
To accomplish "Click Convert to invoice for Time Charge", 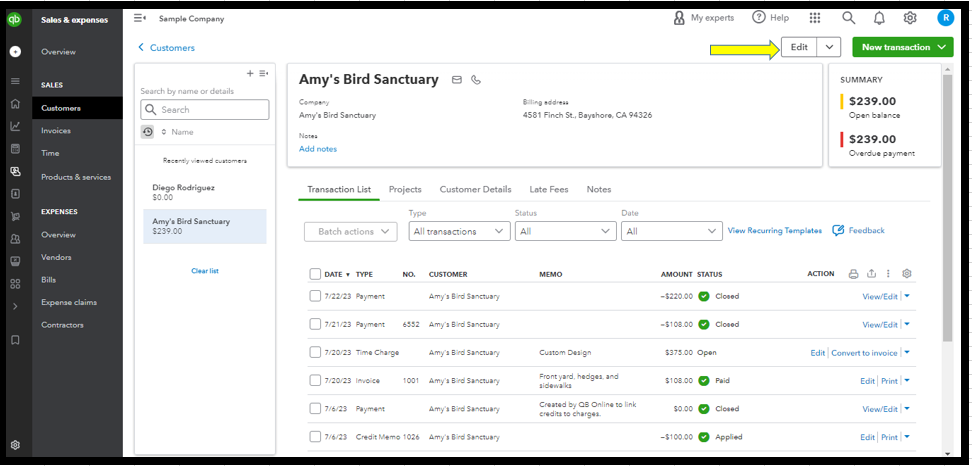I will pyautogui.click(x=864, y=353).
